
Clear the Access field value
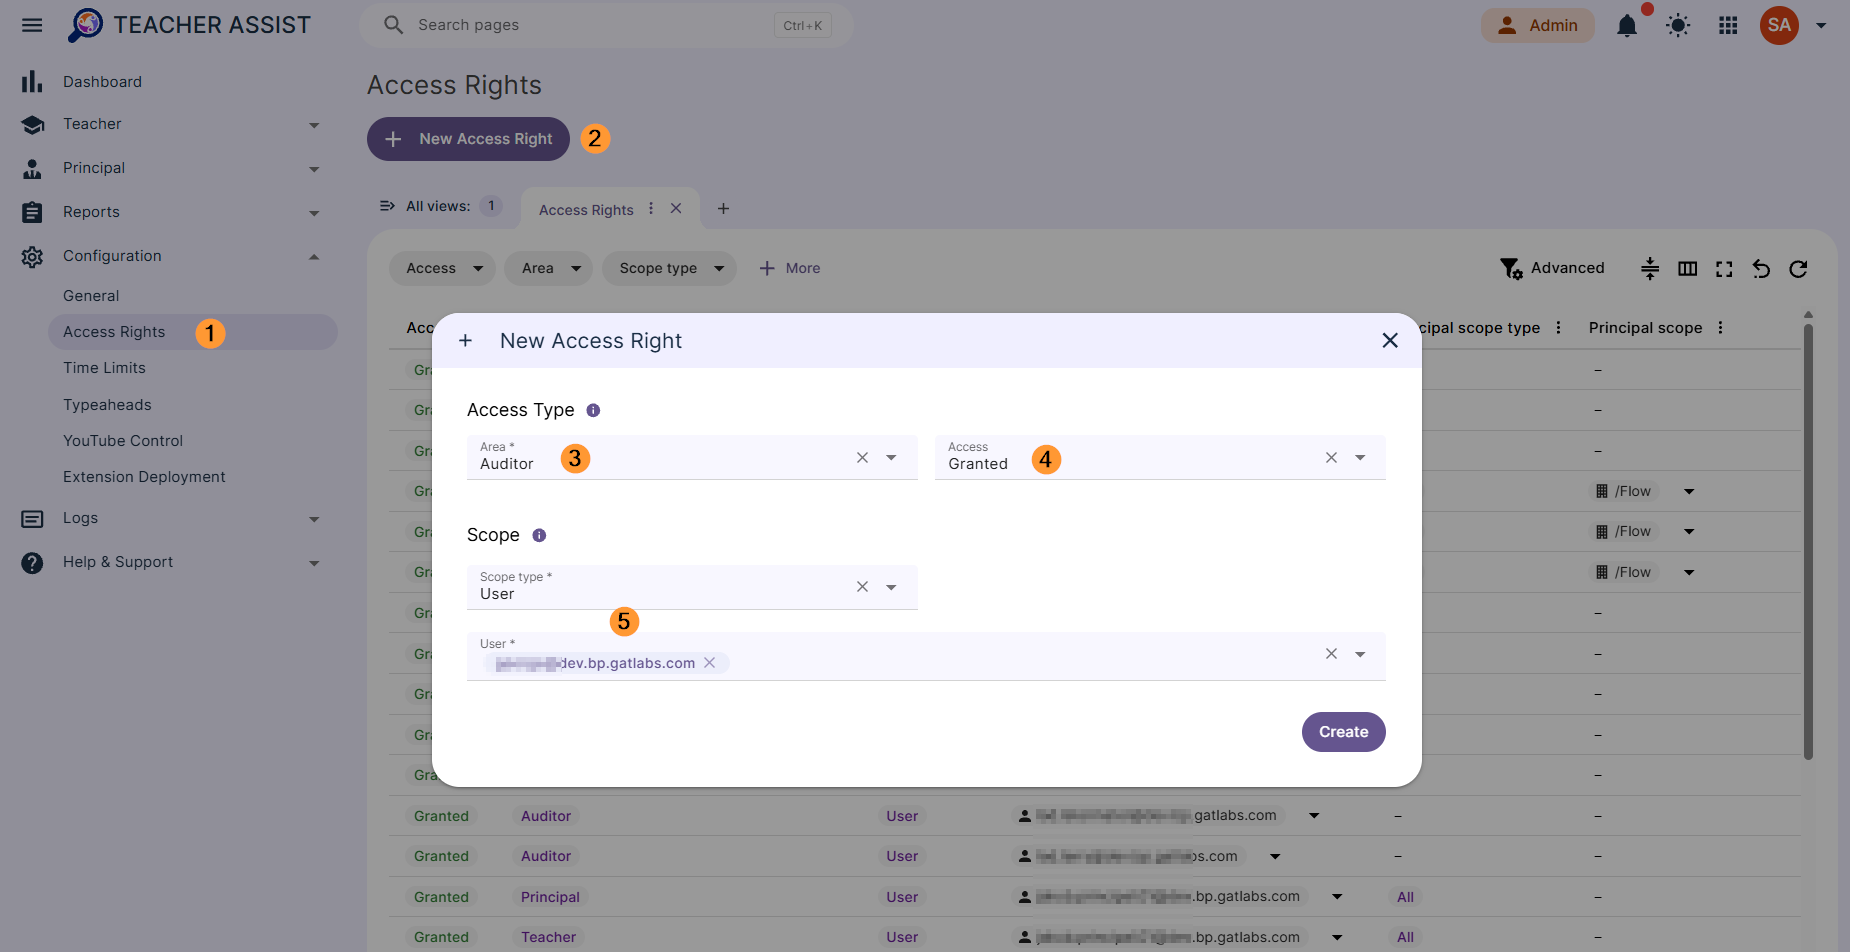[1331, 457]
